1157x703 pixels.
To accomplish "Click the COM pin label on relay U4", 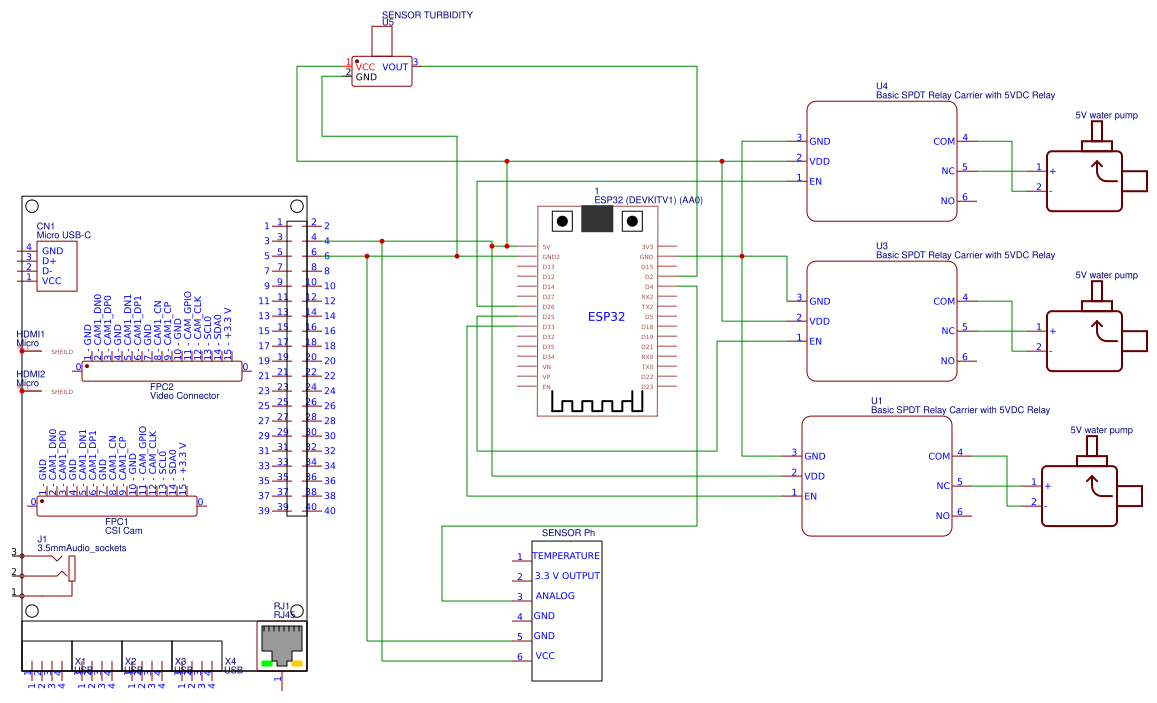I will (x=944, y=142).
